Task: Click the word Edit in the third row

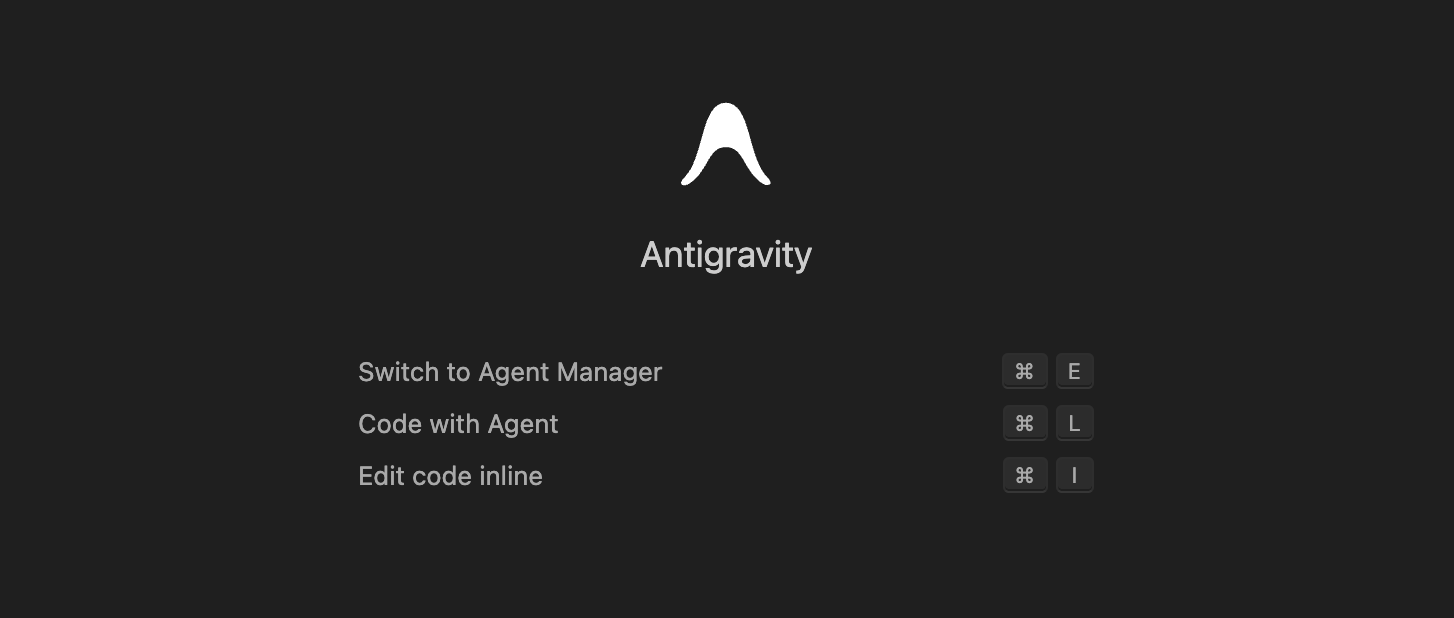Action: click(378, 476)
